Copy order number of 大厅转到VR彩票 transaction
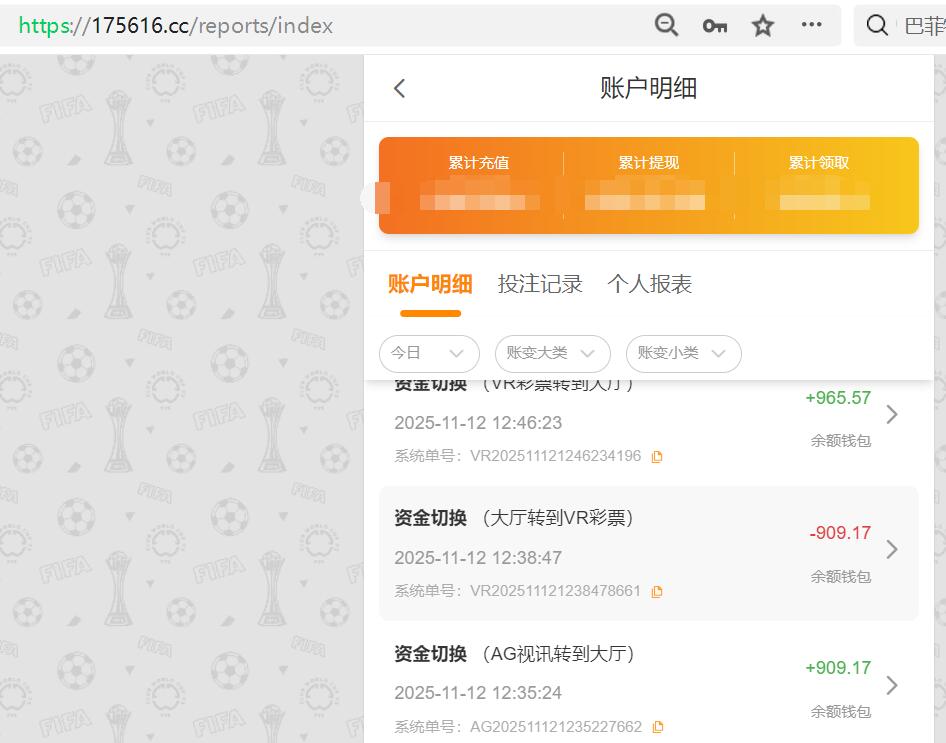946x743 pixels. pyautogui.click(x=657, y=591)
